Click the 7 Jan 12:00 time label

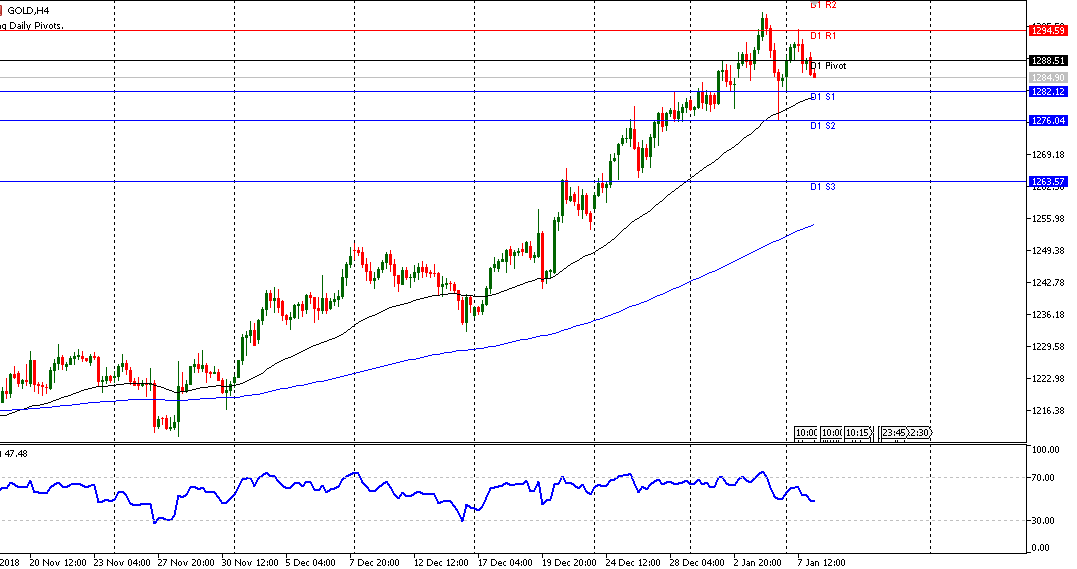820,561
